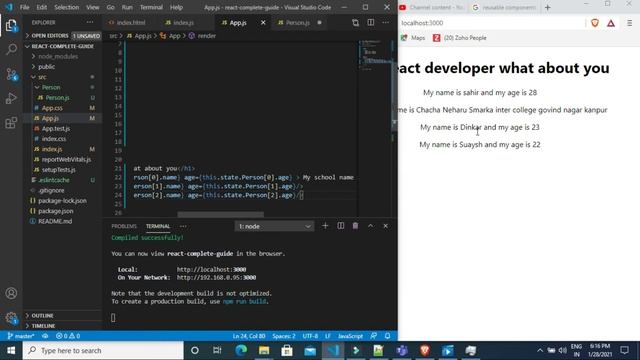Click the Maps bookmark in browser

coord(413,38)
